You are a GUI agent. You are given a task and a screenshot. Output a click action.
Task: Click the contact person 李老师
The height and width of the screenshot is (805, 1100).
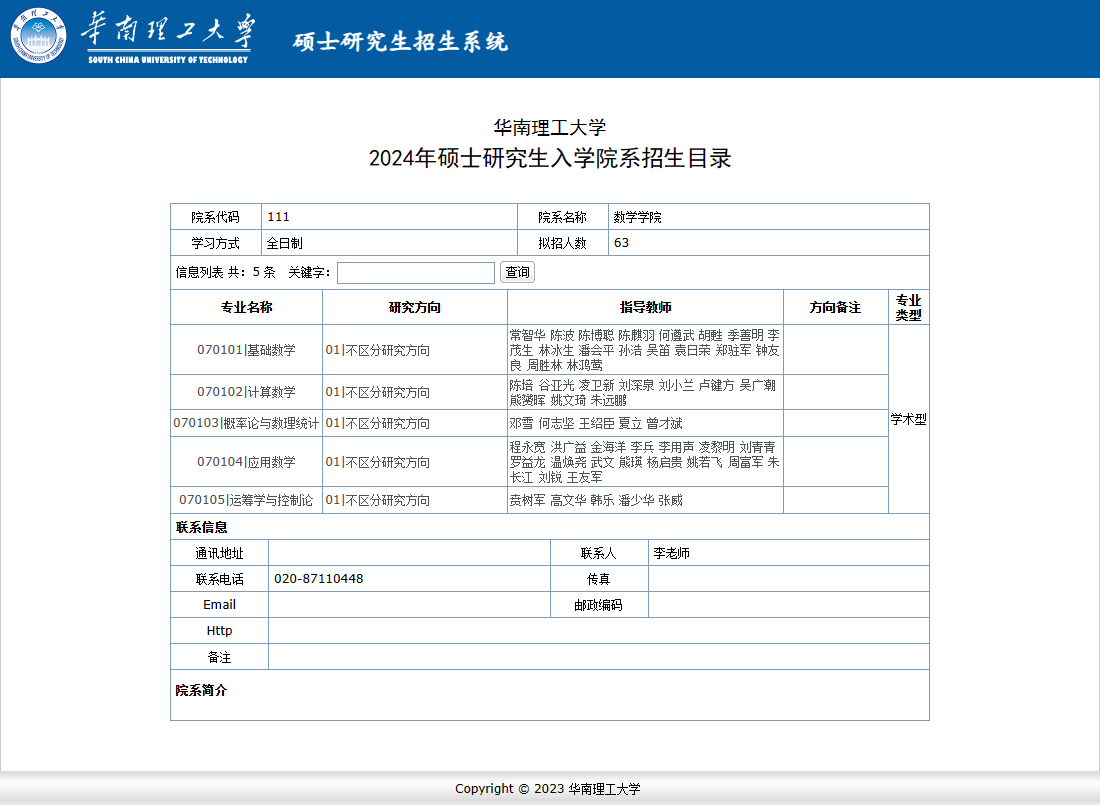point(671,553)
